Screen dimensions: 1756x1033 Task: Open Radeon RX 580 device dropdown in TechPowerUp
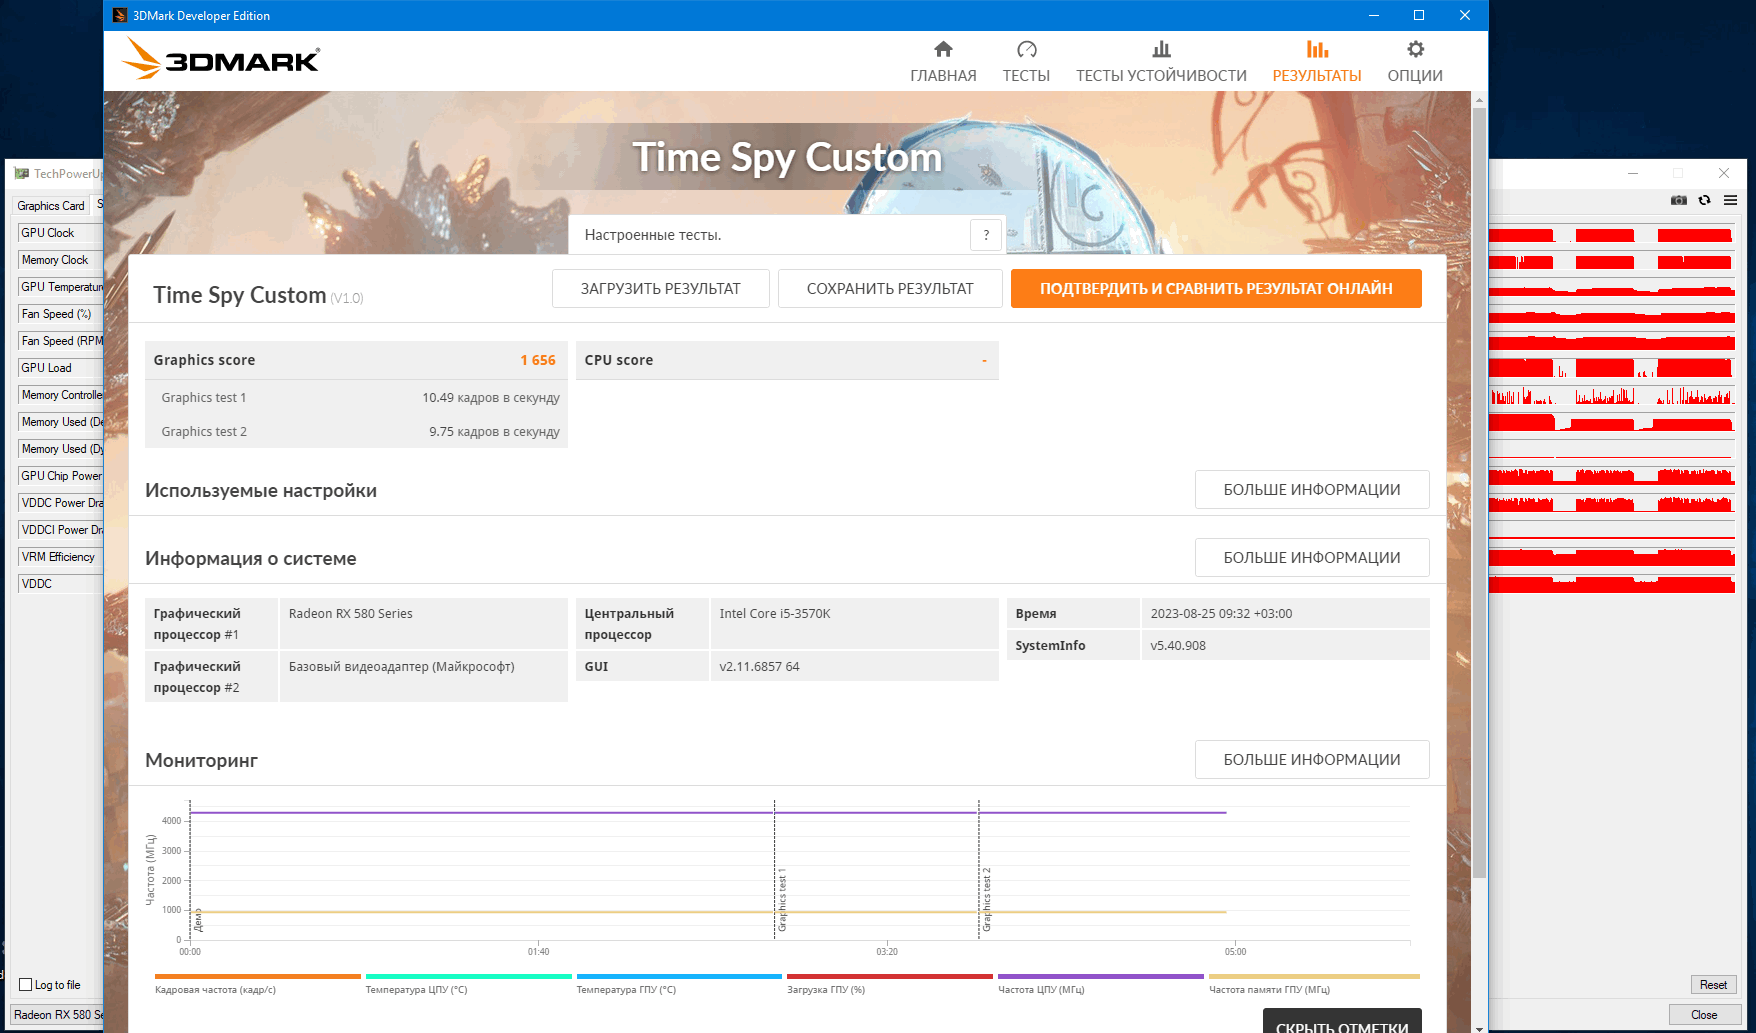click(57, 1015)
